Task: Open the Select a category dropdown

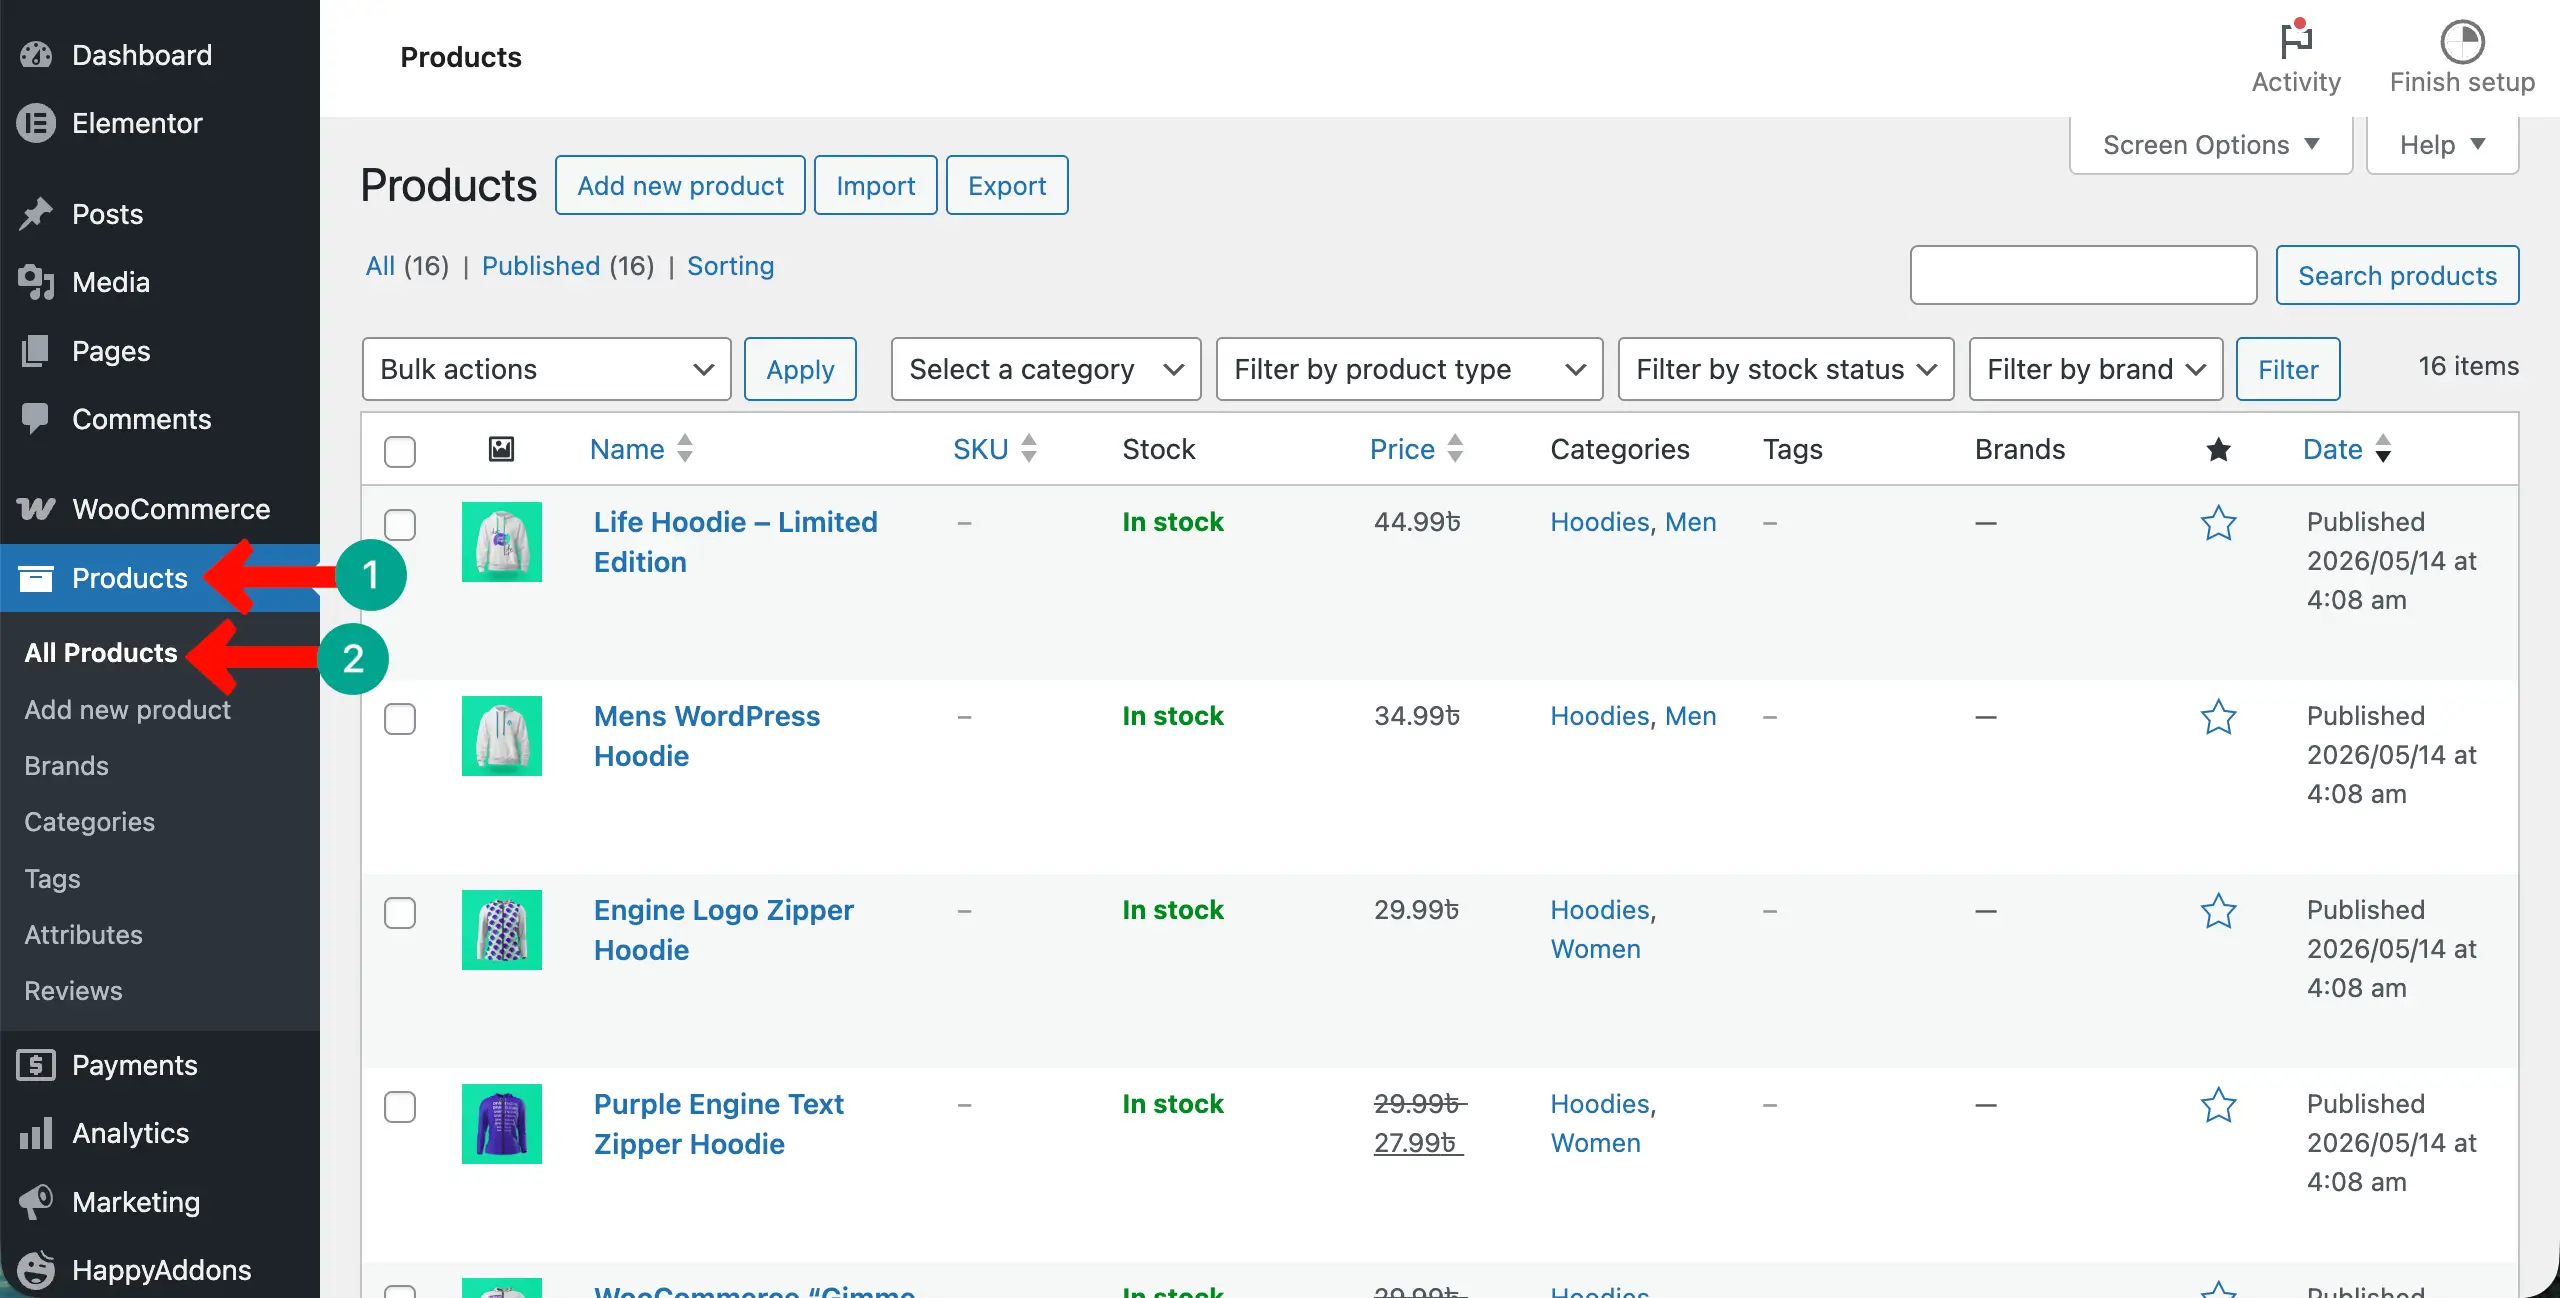Action: coord(1046,369)
